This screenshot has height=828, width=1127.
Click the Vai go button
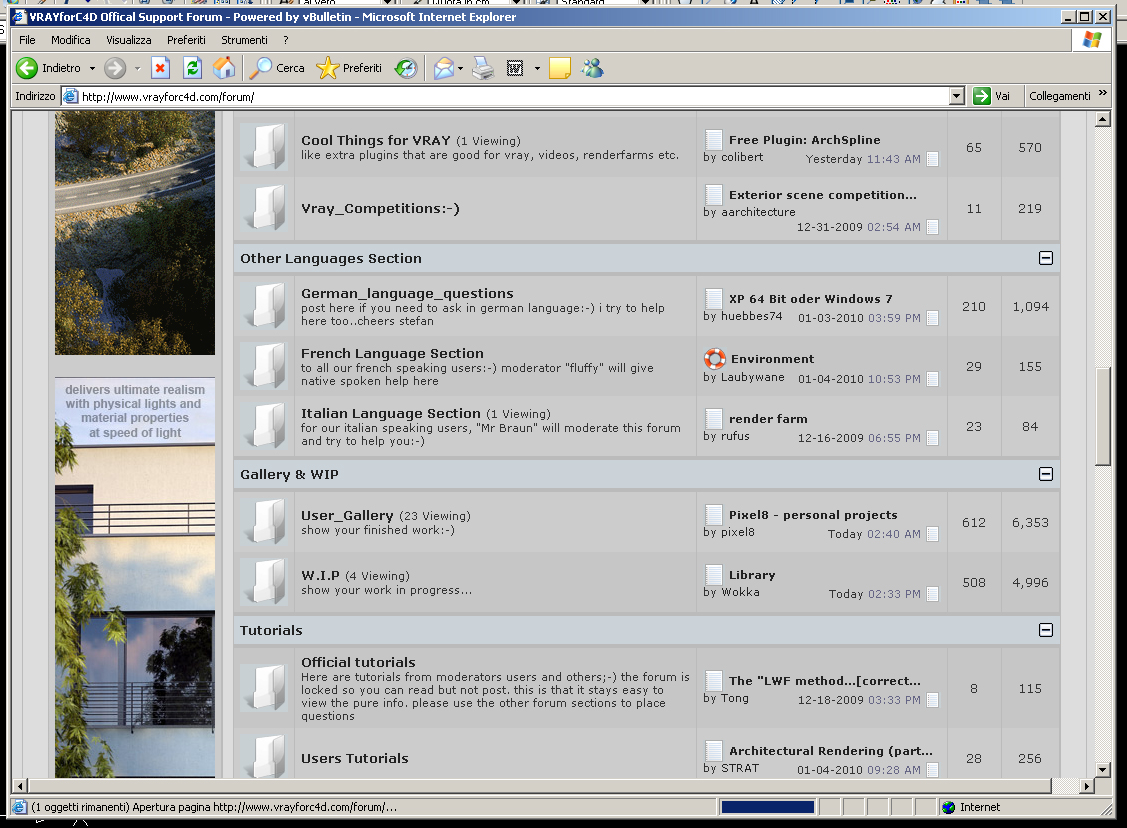993,96
